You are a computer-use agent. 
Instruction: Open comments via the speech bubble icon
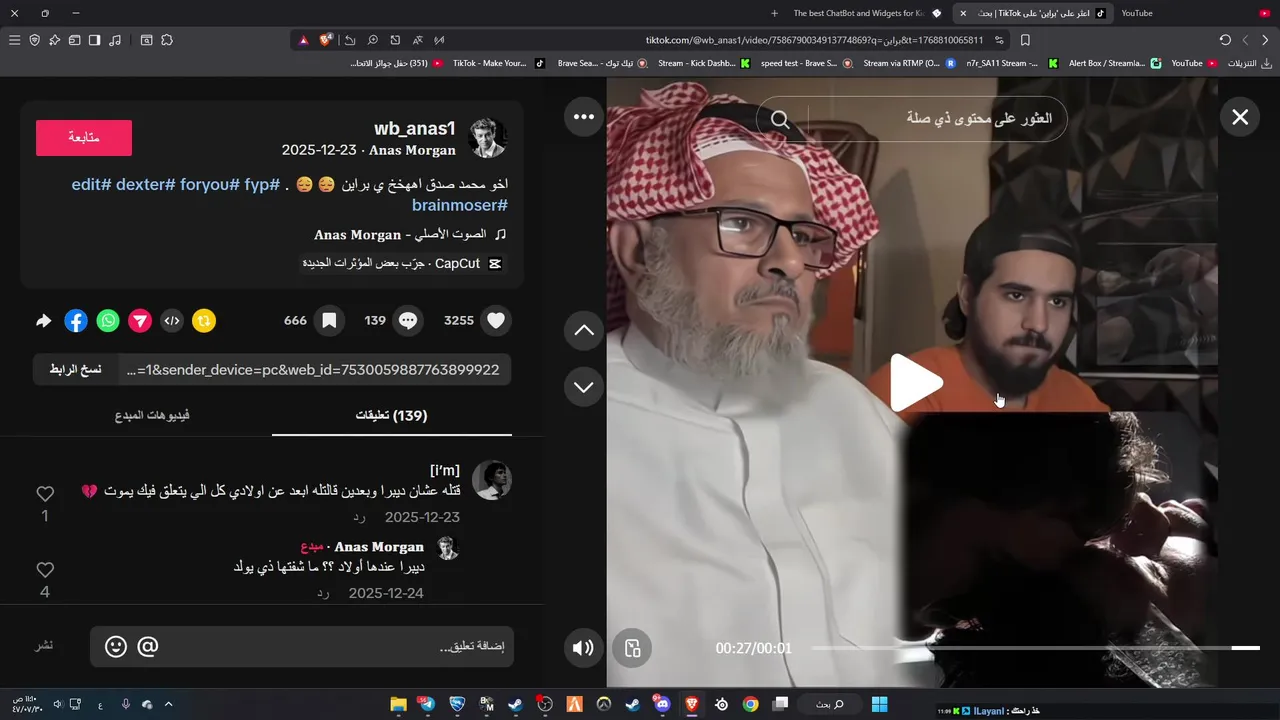(x=408, y=321)
